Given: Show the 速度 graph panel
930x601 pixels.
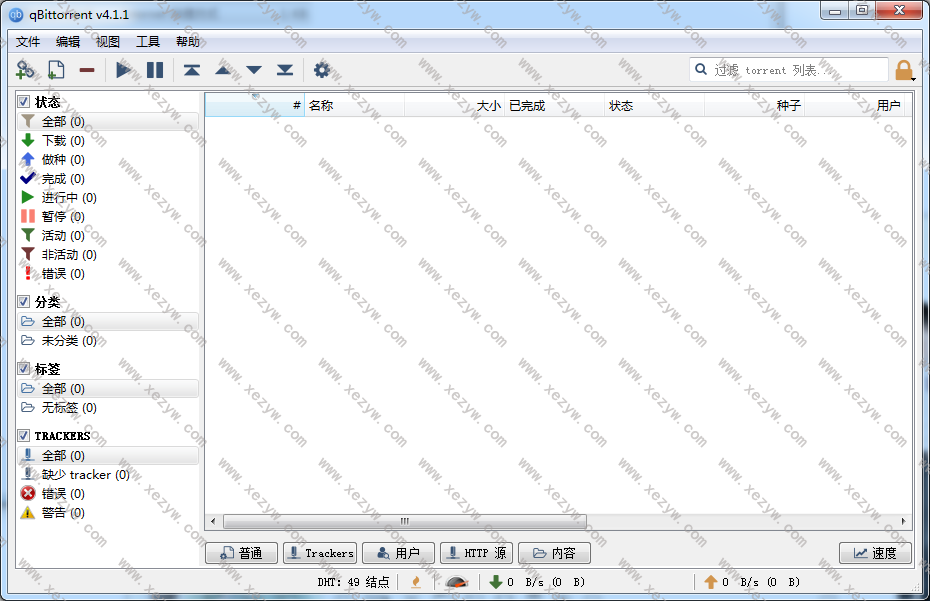Looking at the screenshot, I should click(x=875, y=553).
